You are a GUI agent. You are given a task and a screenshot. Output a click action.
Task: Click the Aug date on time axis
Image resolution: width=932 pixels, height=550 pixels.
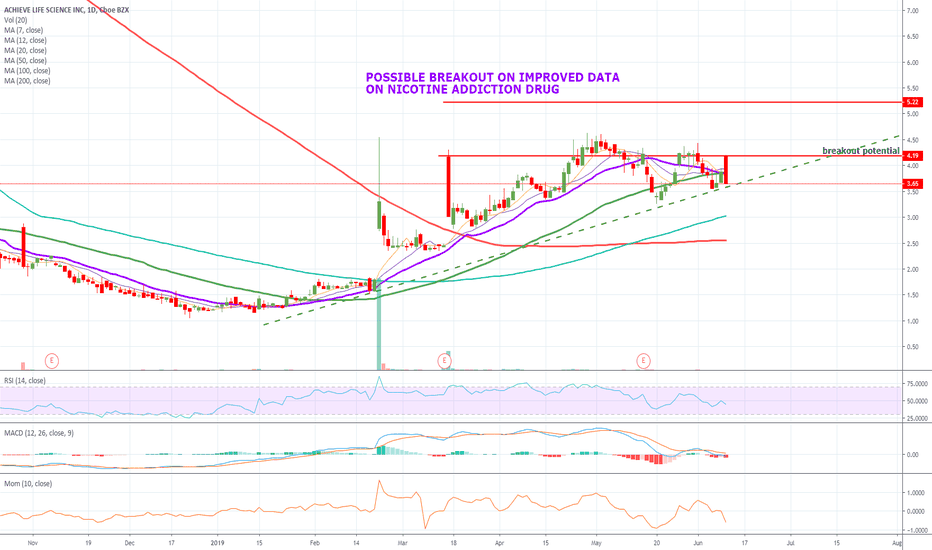[897, 543]
